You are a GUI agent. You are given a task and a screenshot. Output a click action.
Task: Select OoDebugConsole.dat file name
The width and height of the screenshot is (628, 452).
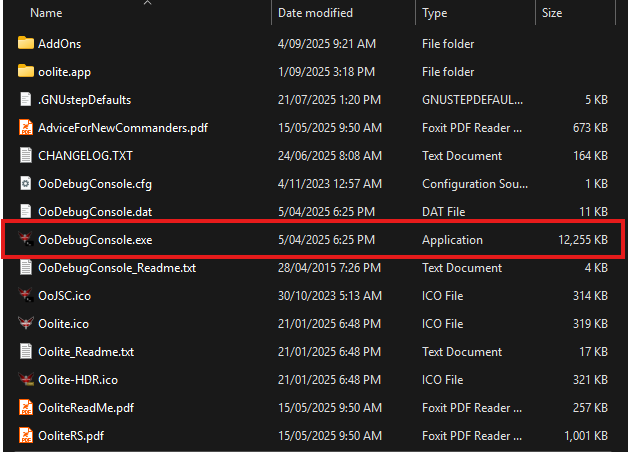pos(95,212)
